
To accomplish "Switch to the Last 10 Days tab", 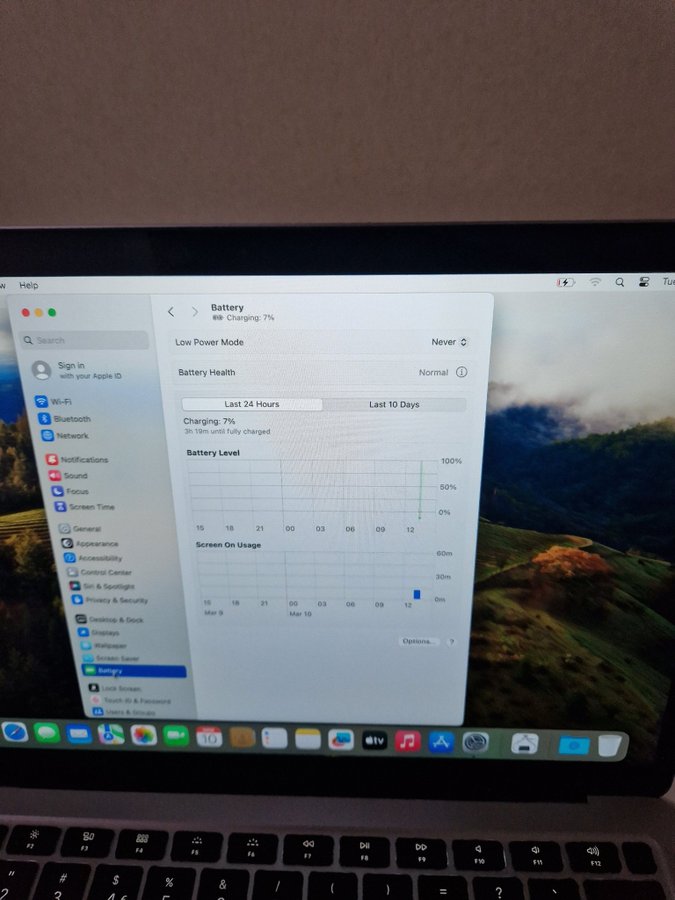I will pos(394,405).
